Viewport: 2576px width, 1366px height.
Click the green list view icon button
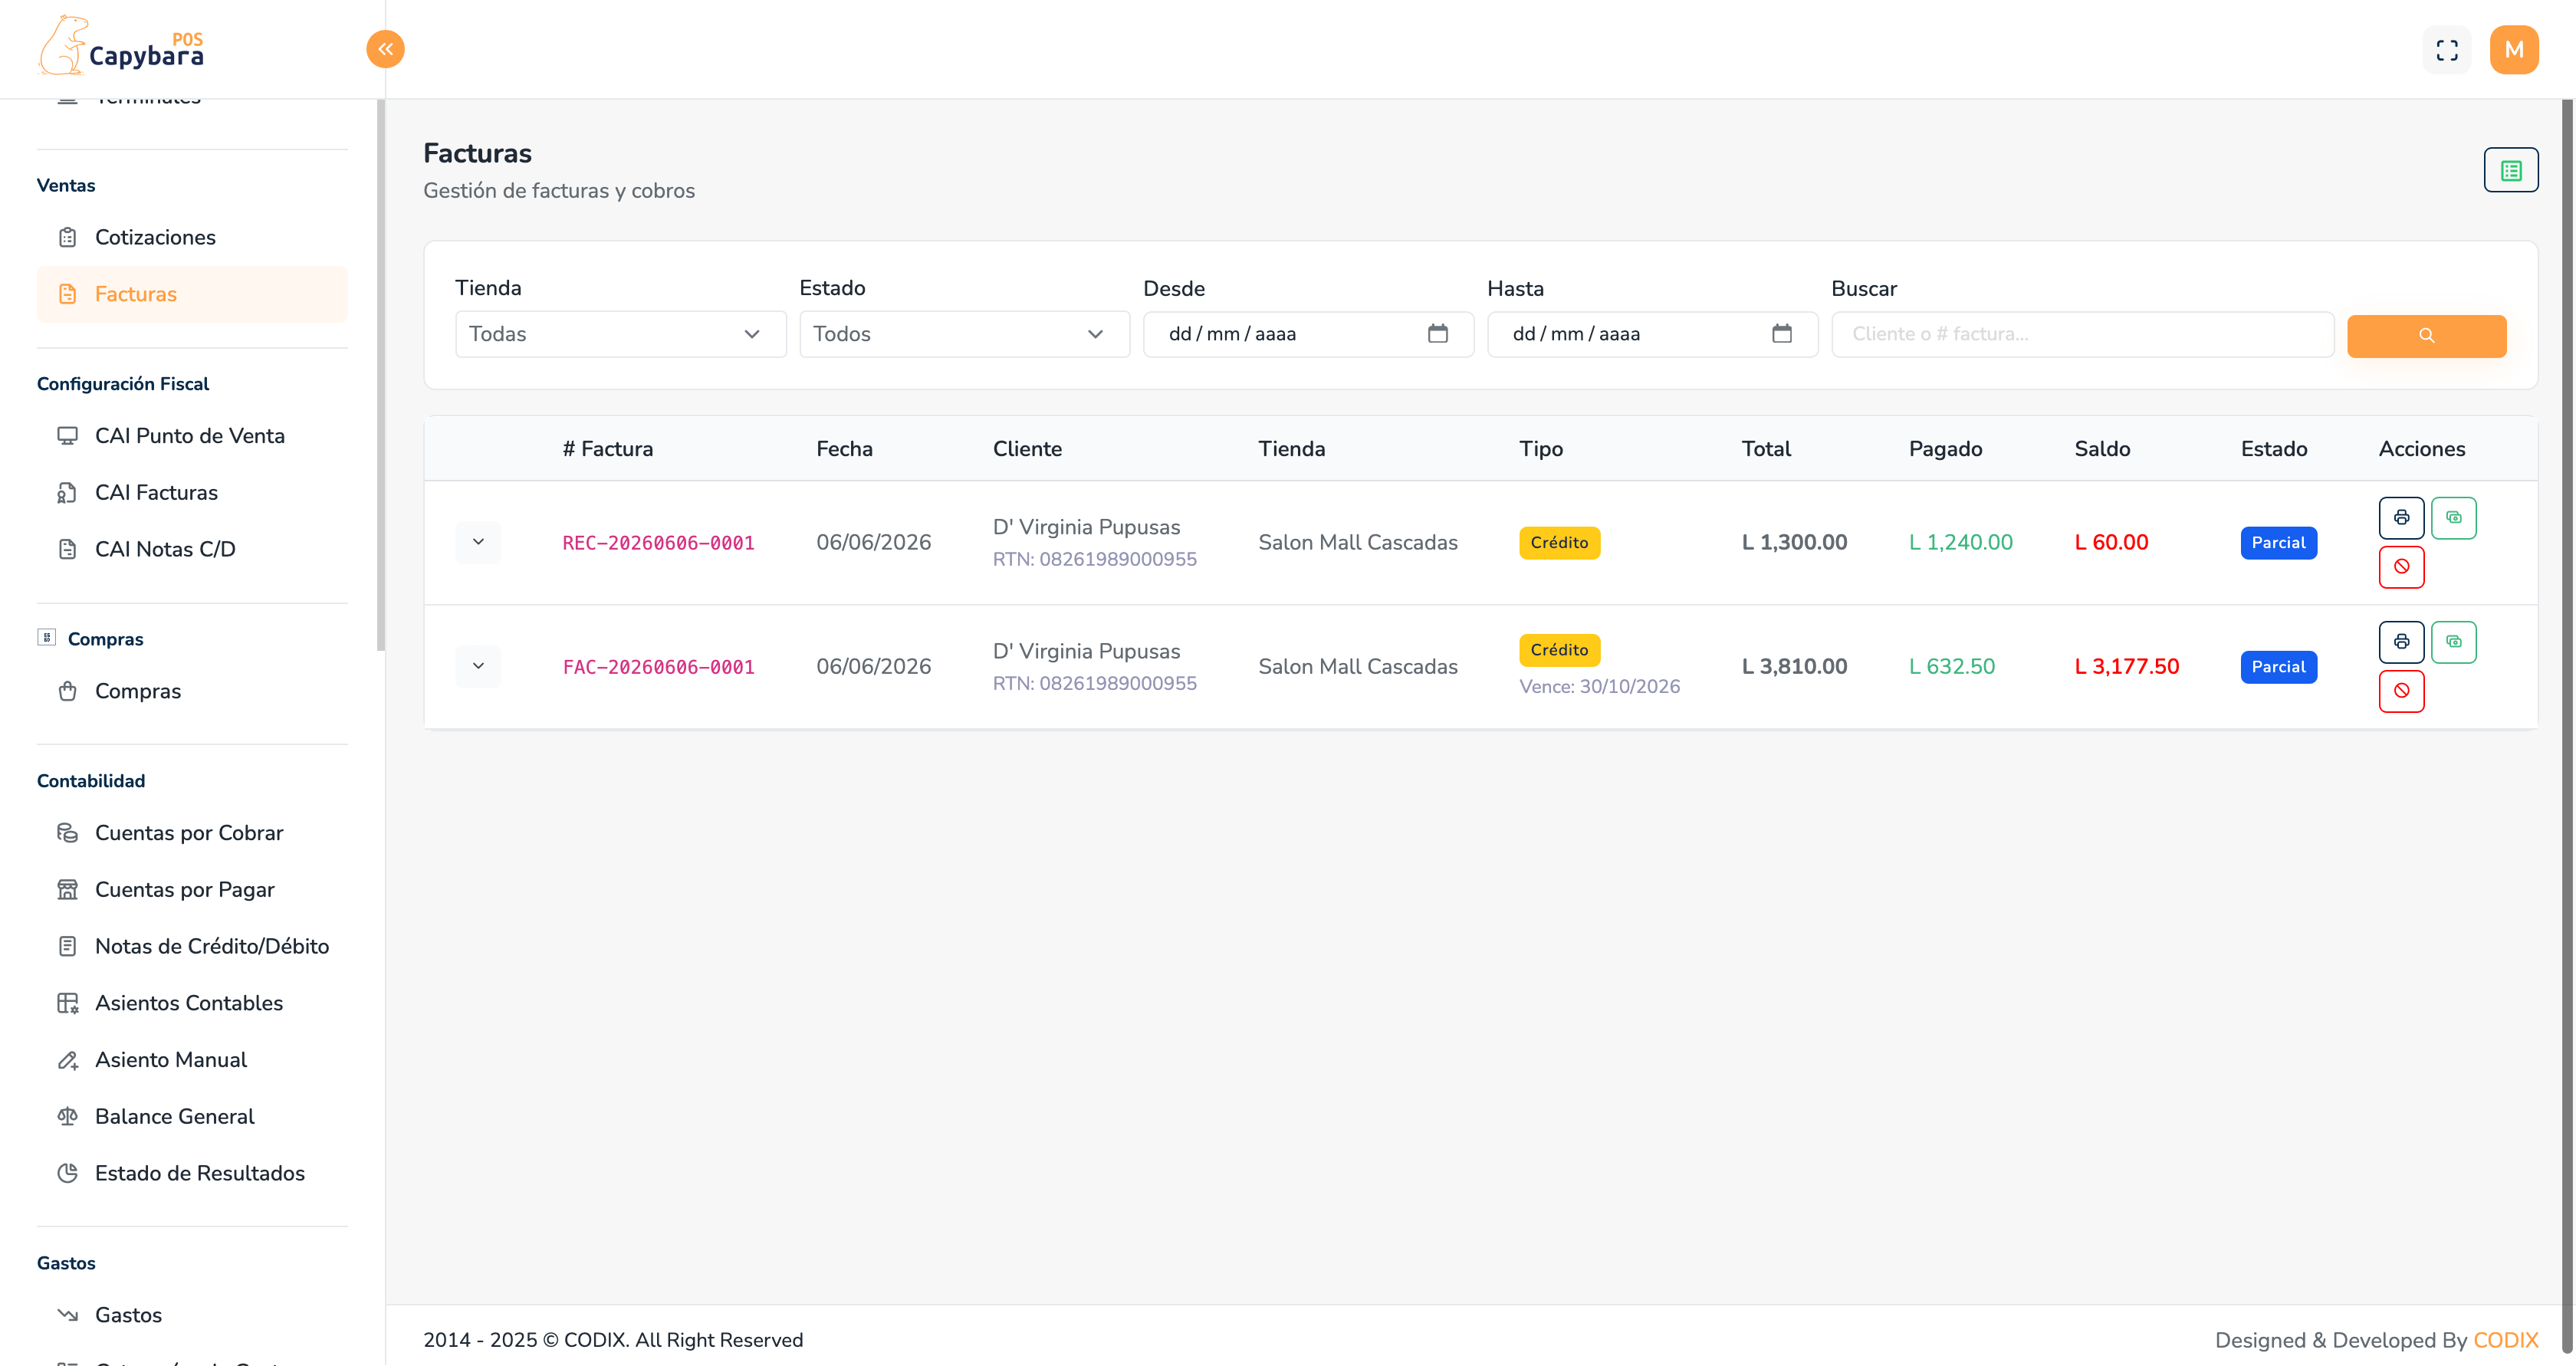point(2510,170)
